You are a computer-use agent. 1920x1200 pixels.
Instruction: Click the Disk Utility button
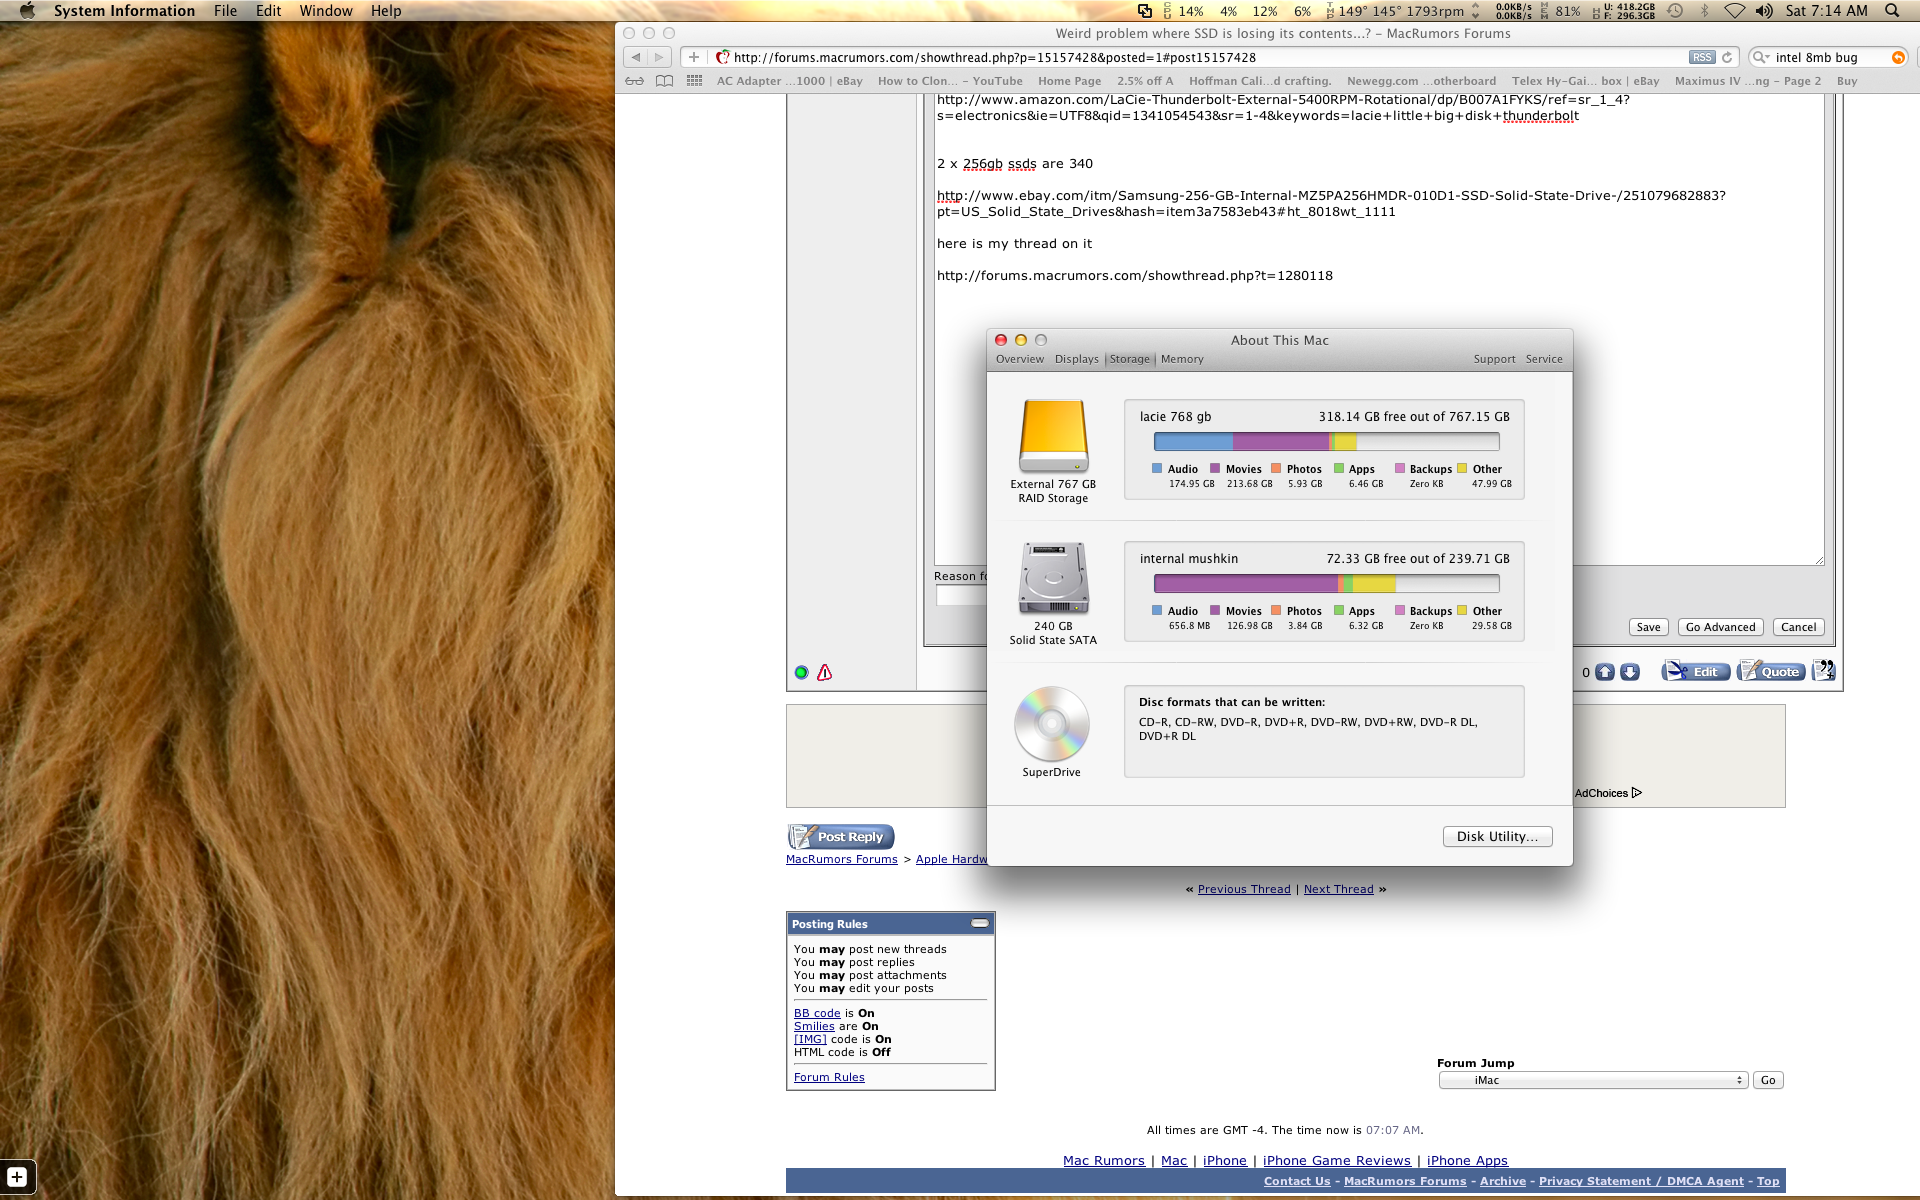click(x=1497, y=837)
